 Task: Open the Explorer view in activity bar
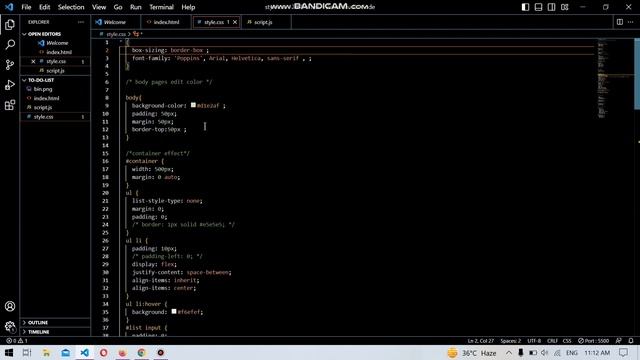[10, 24]
